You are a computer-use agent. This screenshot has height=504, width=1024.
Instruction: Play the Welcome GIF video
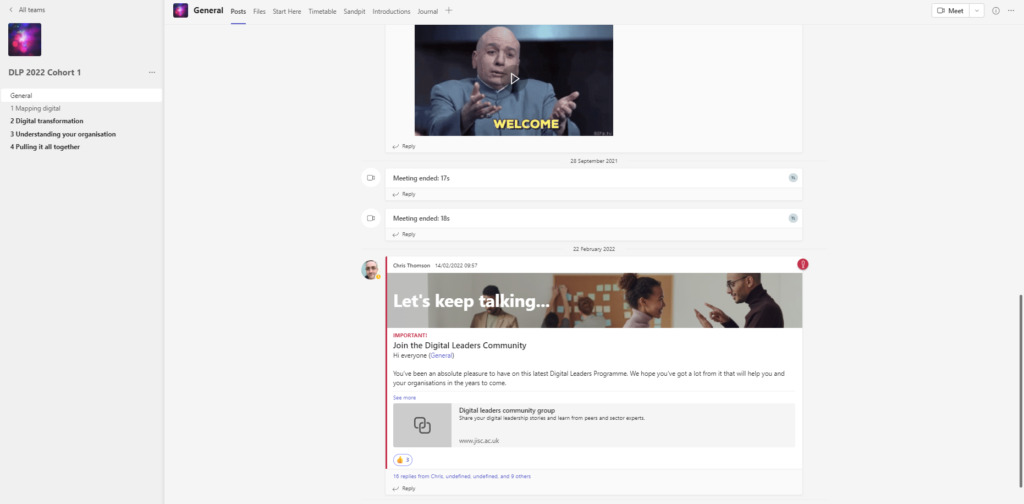coord(514,79)
